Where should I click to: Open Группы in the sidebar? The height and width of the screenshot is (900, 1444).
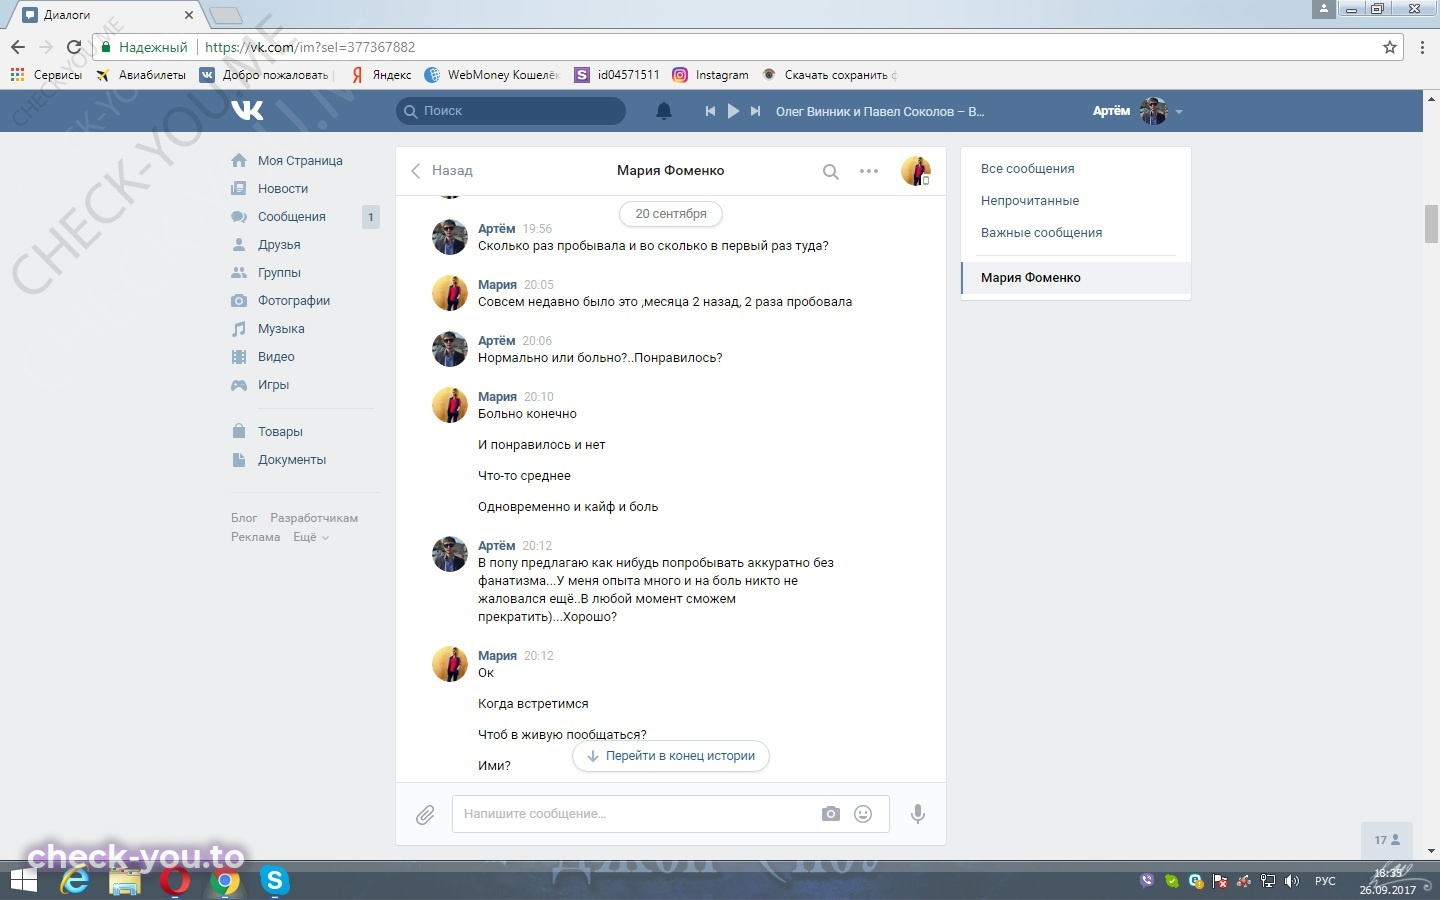pos(279,272)
